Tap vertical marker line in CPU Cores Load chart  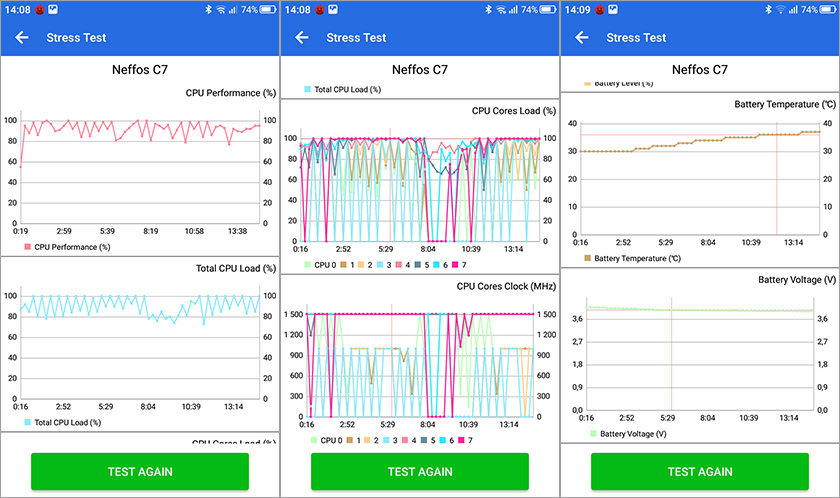point(390,185)
